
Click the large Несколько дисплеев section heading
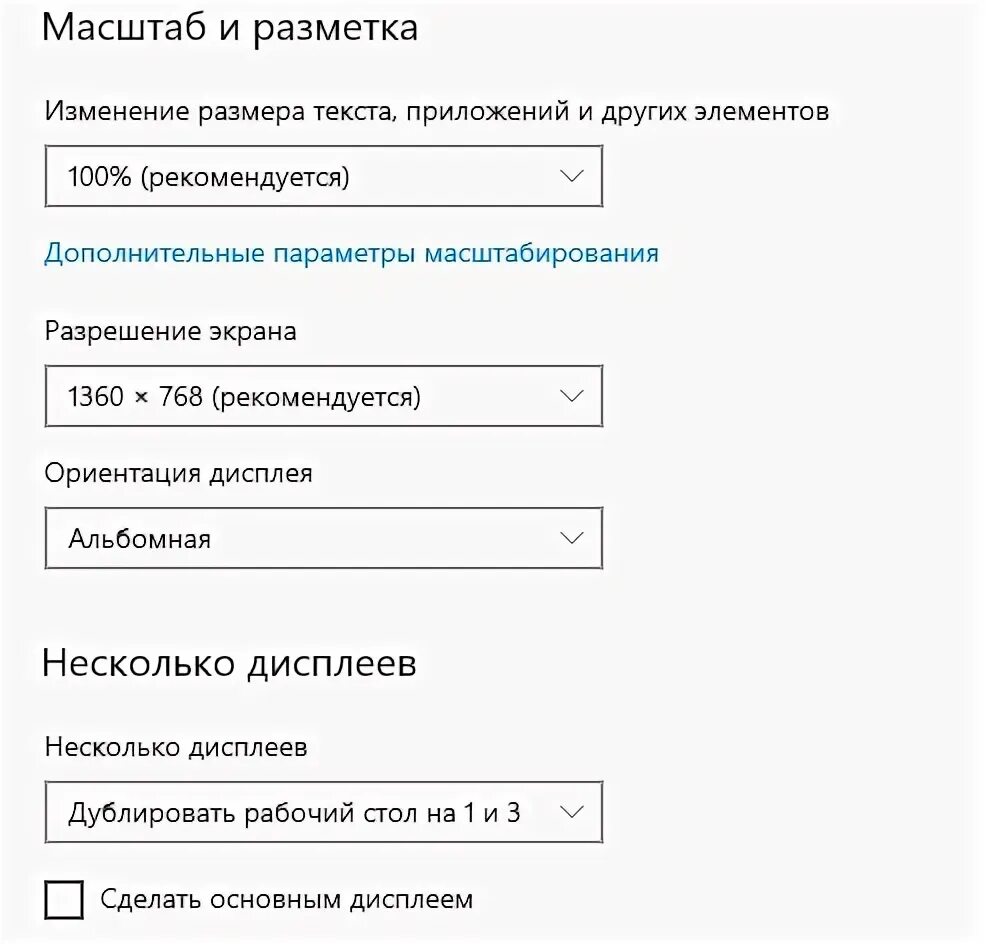point(229,663)
